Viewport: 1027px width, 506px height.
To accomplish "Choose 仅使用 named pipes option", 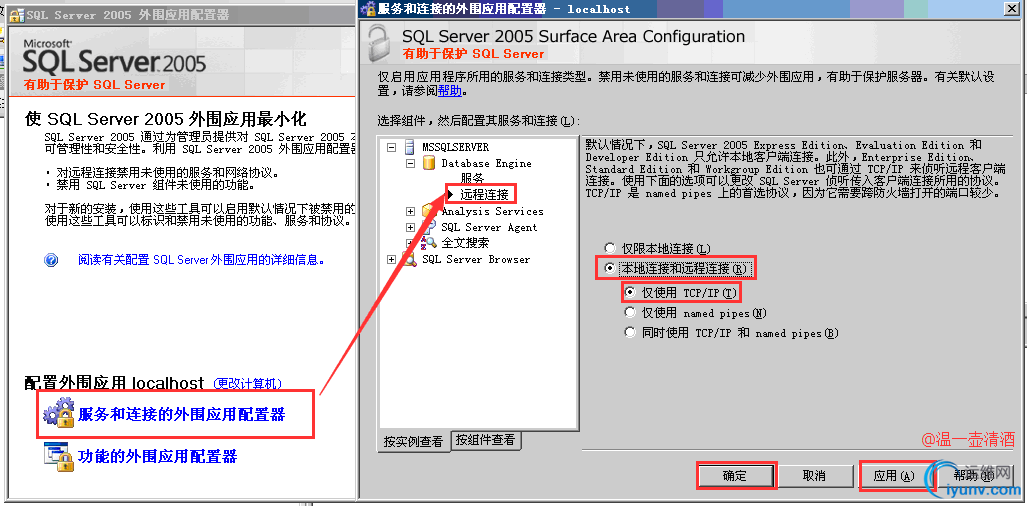I will tap(630, 312).
